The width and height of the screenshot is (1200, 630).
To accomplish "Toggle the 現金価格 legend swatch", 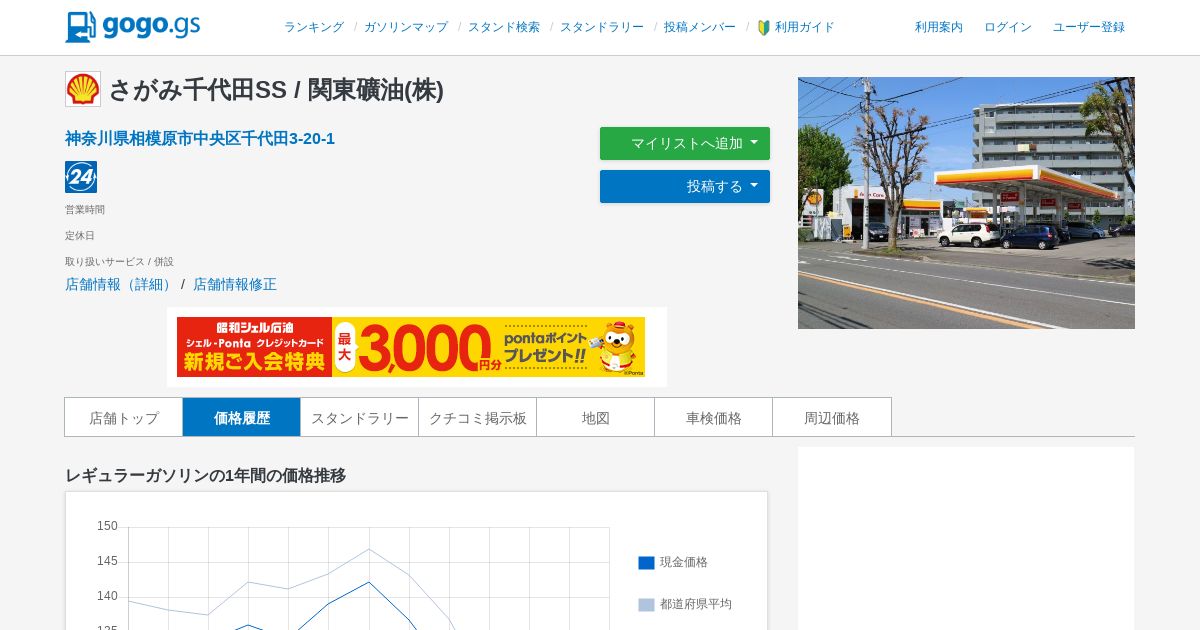I will pyautogui.click(x=646, y=563).
